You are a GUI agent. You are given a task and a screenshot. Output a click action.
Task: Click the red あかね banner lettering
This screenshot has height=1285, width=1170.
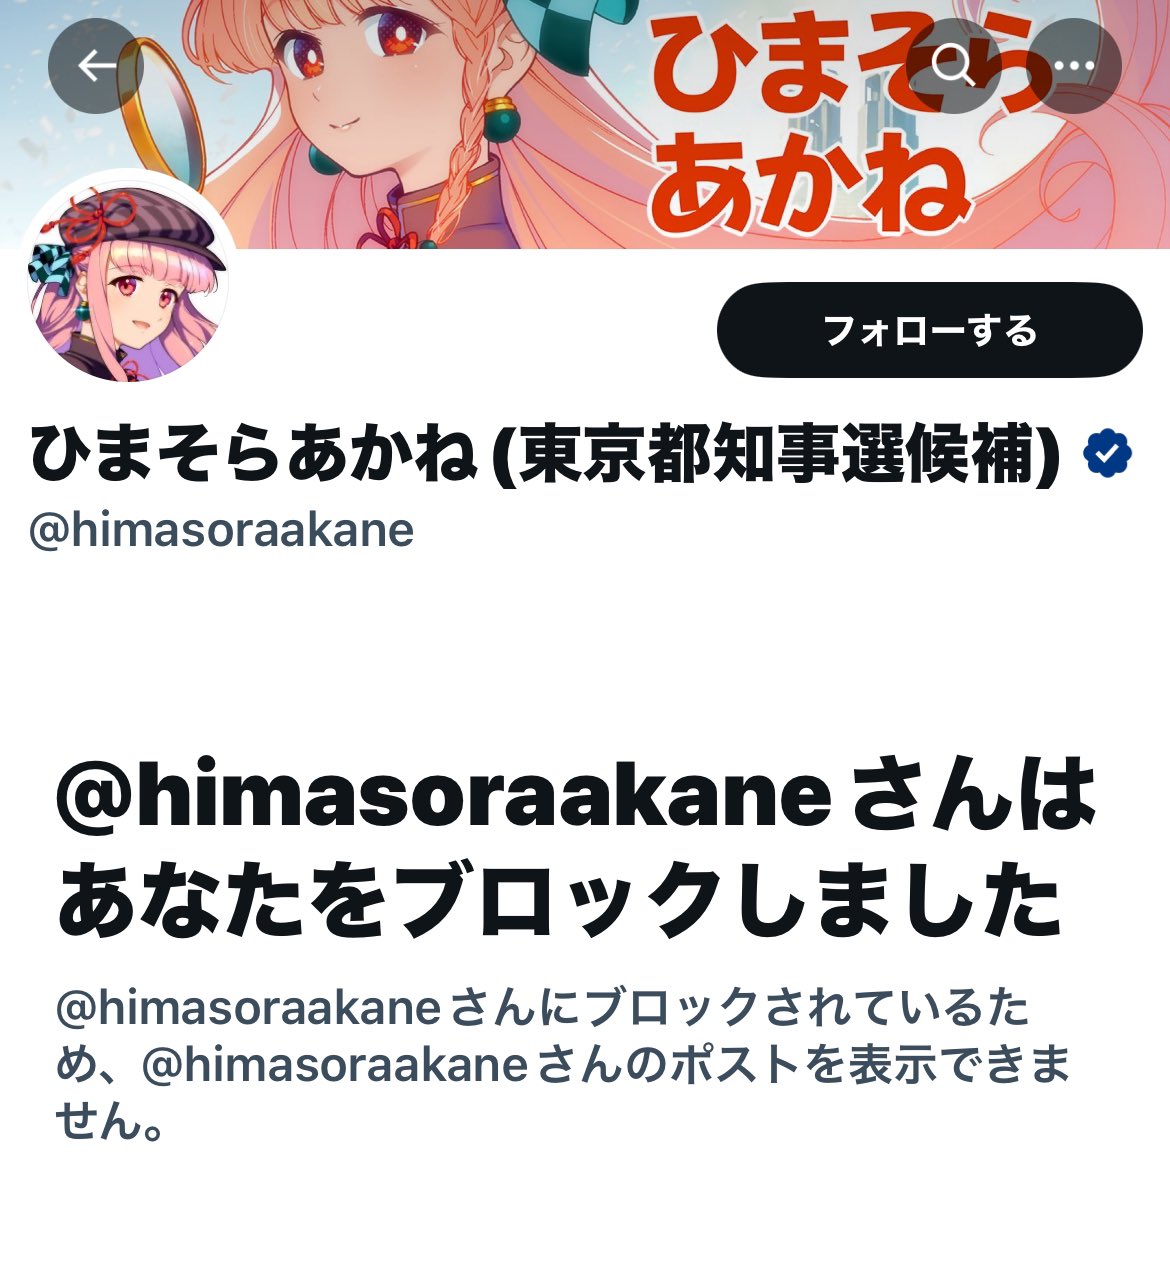pos(810,184)
